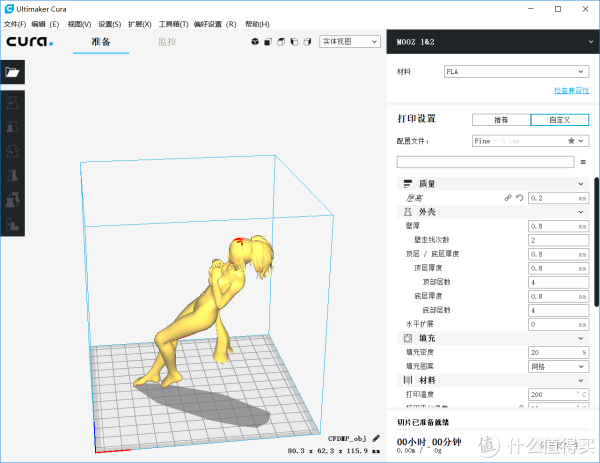600x463 pixels.
Task: Open the 实体视图 view mode dropdown
Action: pyautogui.click(x=350, y=42)
